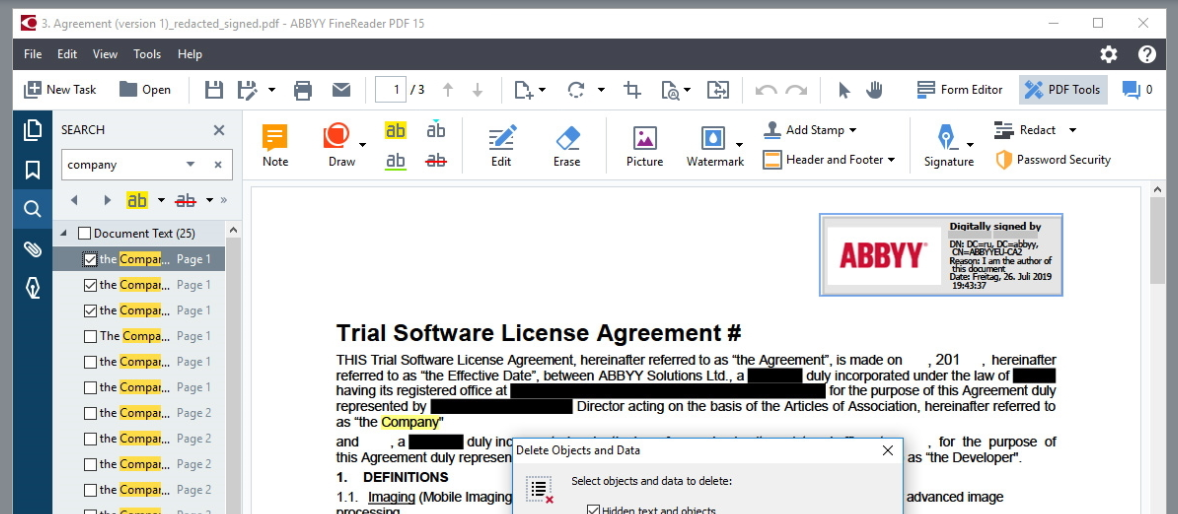Click the Picture tool
Screen dimensions: 1178x514
645,145
